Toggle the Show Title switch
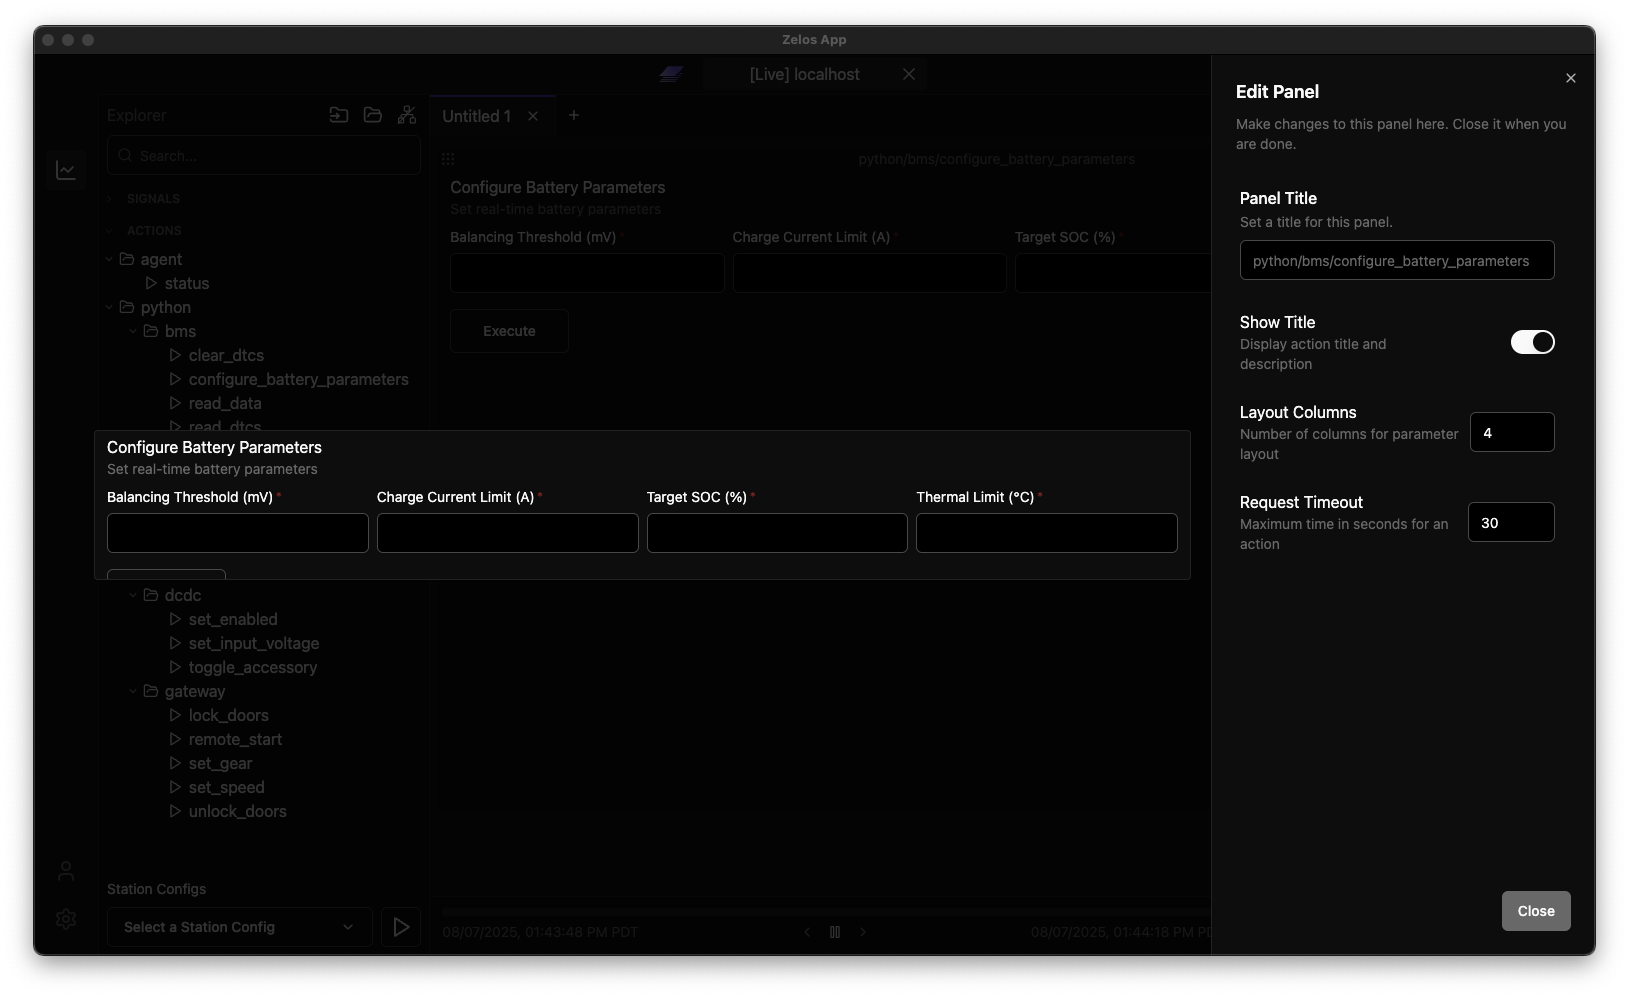 coord(1532,342)
